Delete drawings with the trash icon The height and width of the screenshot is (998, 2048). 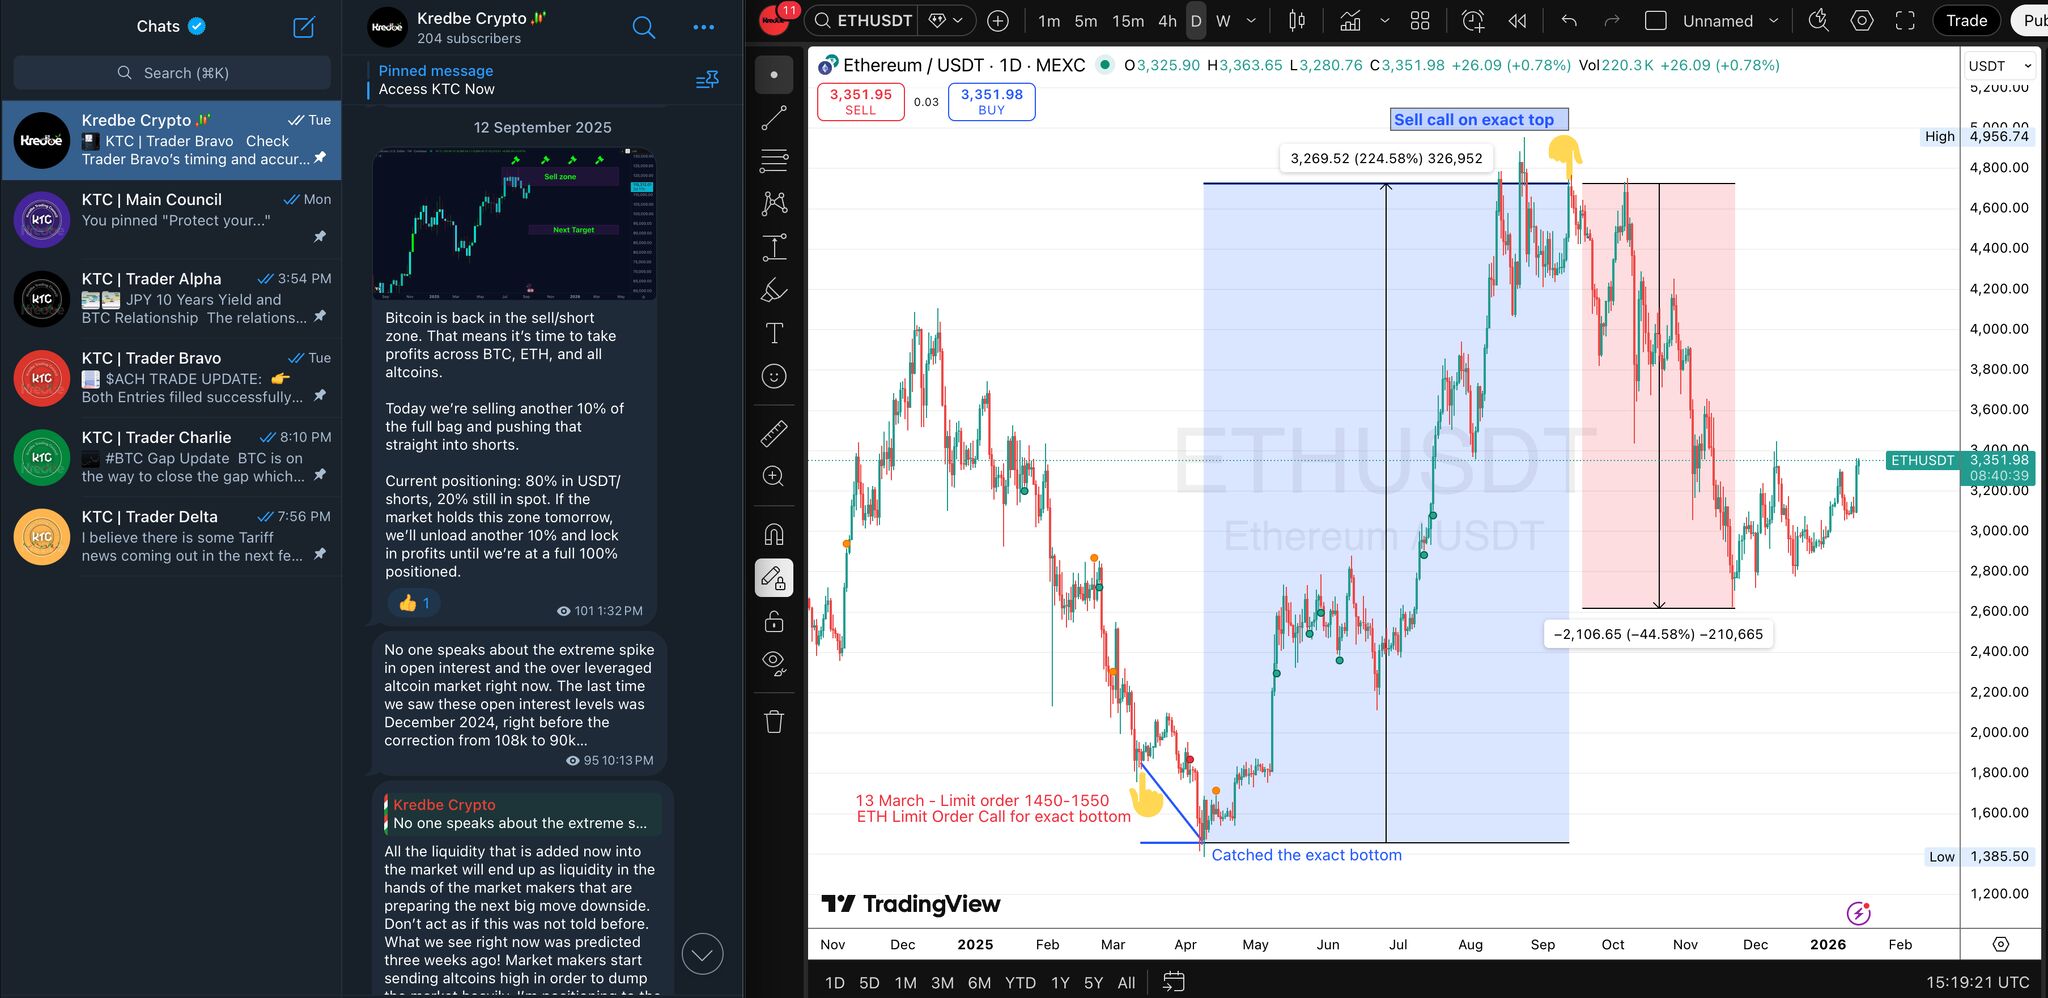(773, 721)
